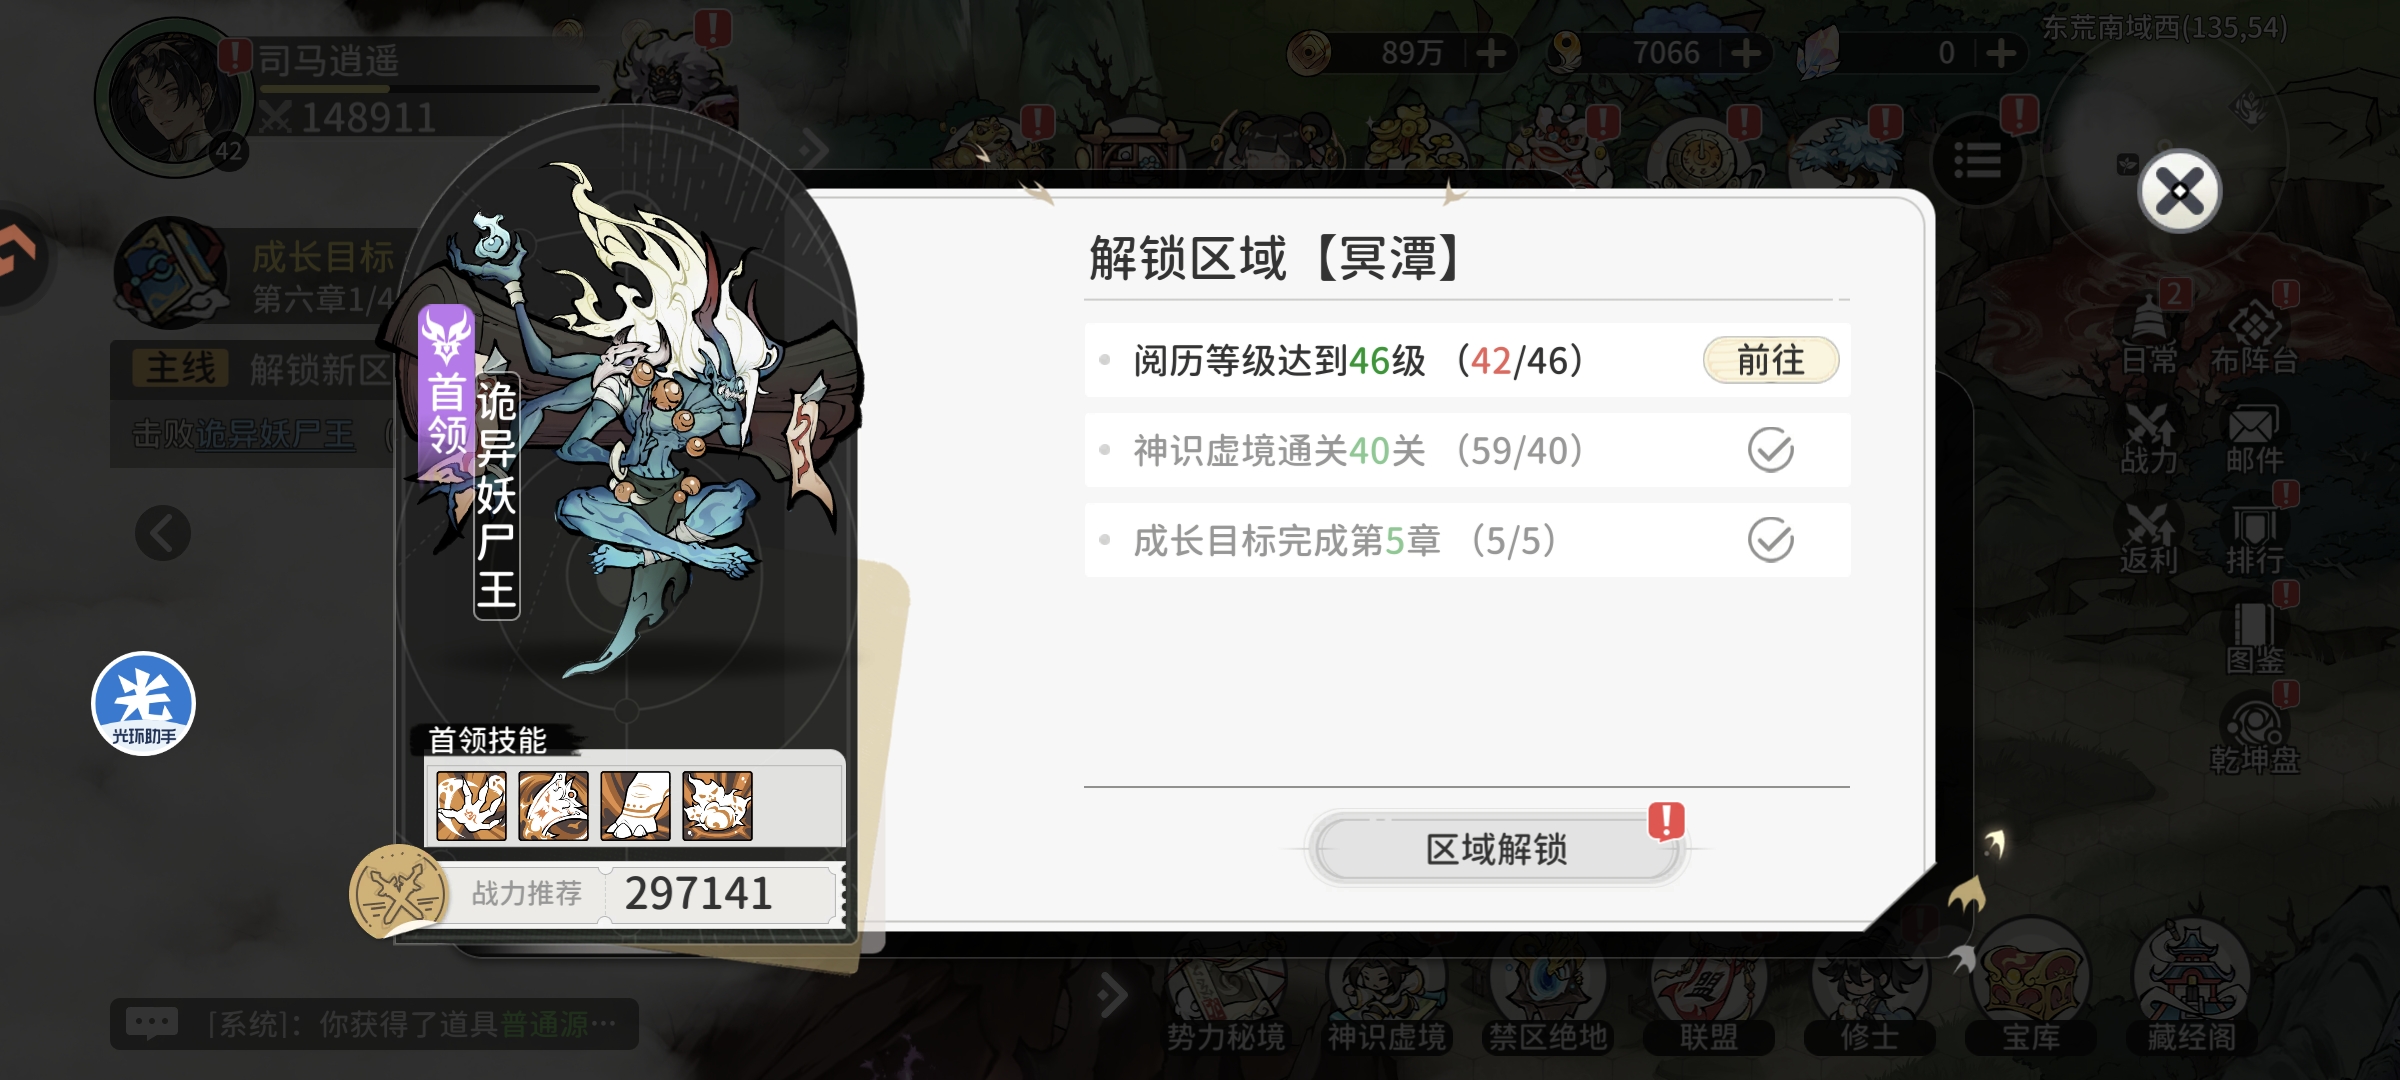The image size is (2400, 1080).
Task: Click the checkmark for 成长目标完成第5章
Action: point(1770,540)
